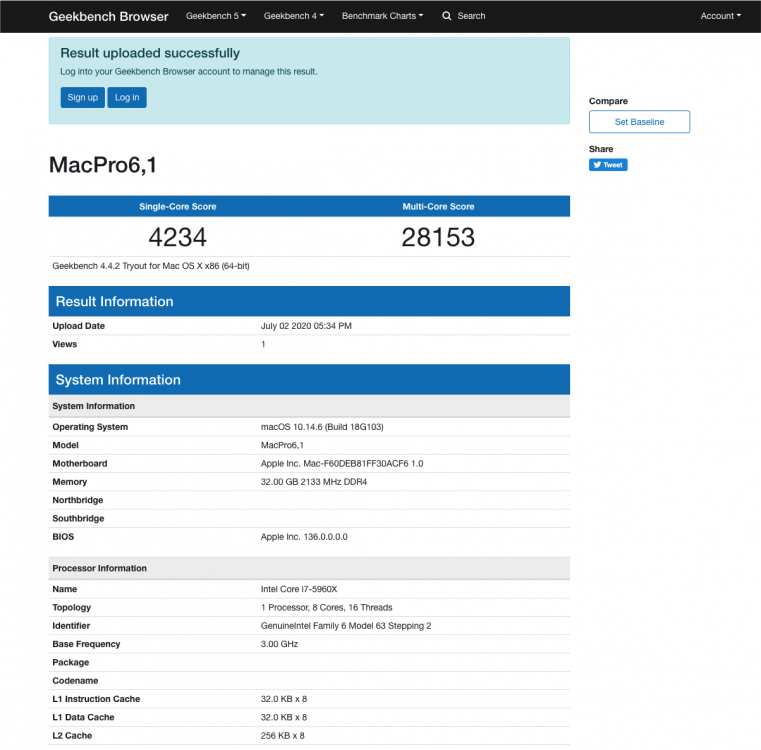Select motherboard Mac-F60DEB81FF30ACF6 1.0 value
The height and width of the screenshot is (750, 761).
342,464
